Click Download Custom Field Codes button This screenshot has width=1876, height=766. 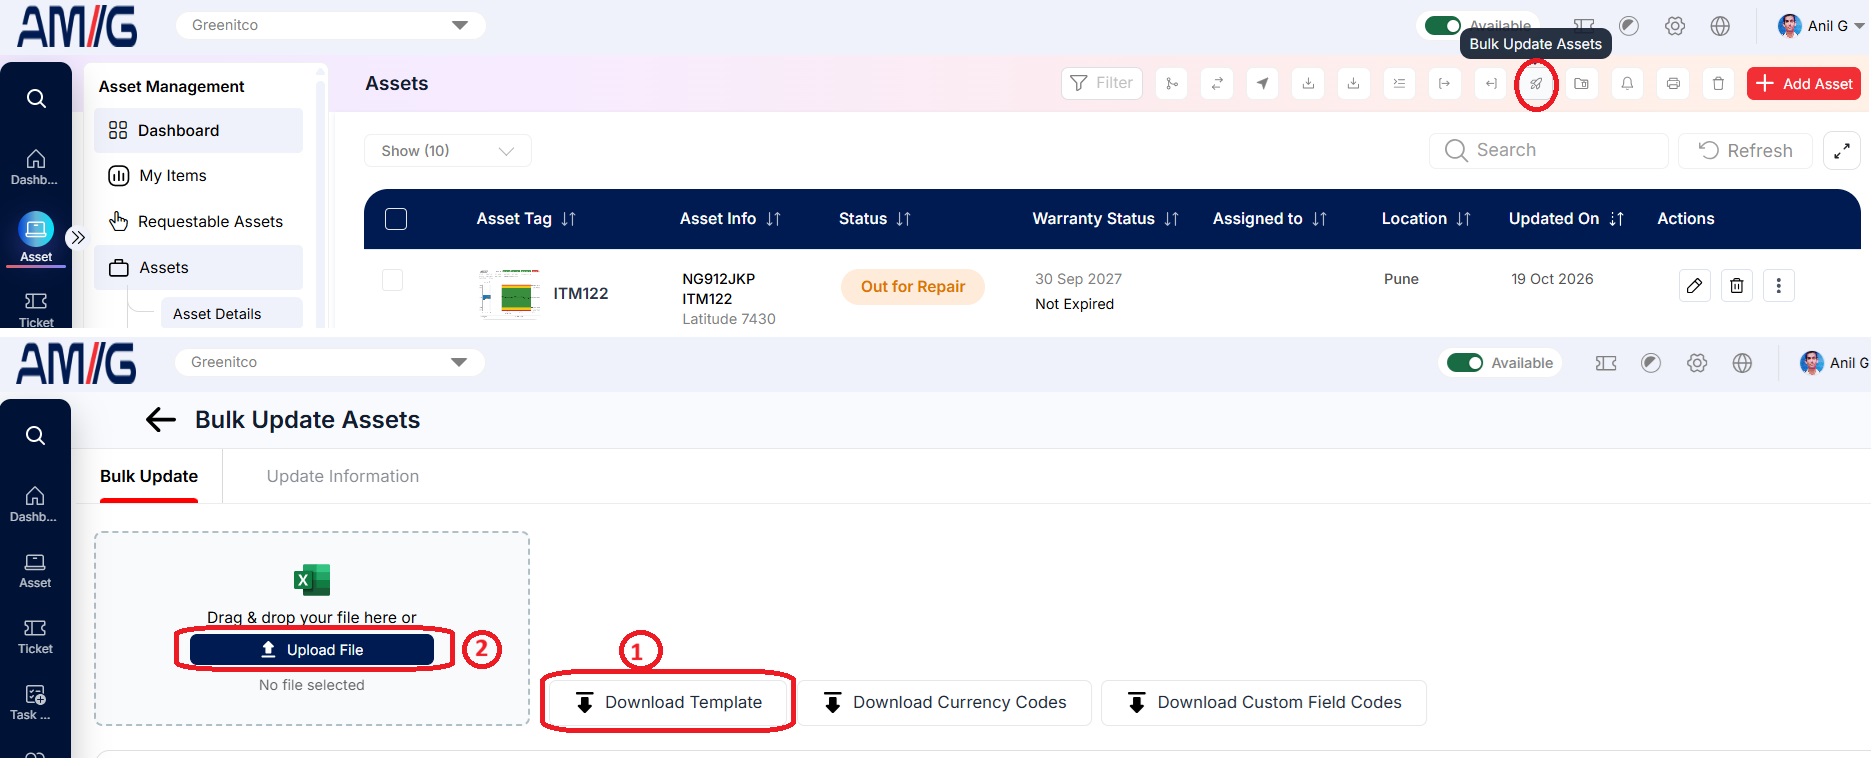tap(1264, 703)
